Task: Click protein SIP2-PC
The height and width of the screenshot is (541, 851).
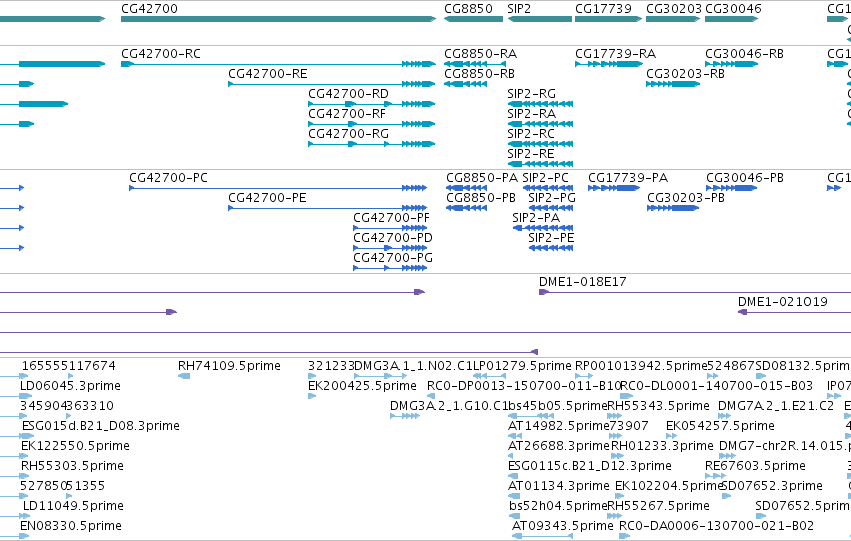Action: 548,188
